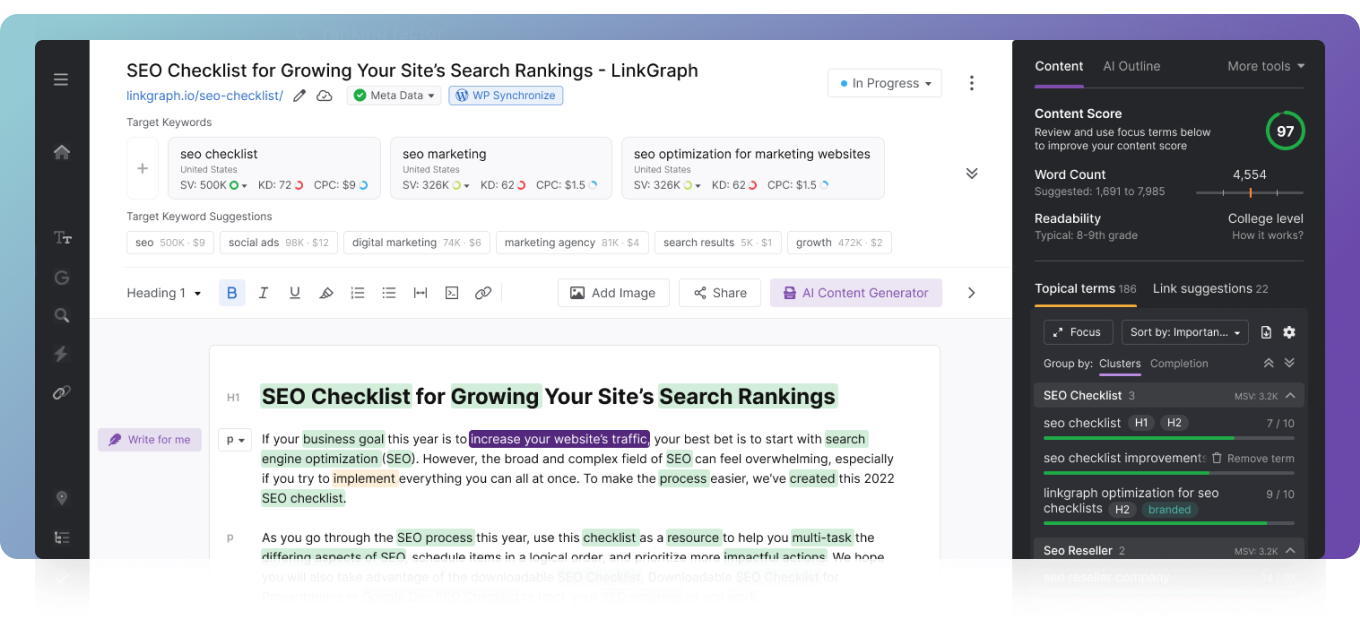The width and height of the screenshot is (1360, 627).
Task: Click the Add Image button
Action: pos(613,293)
